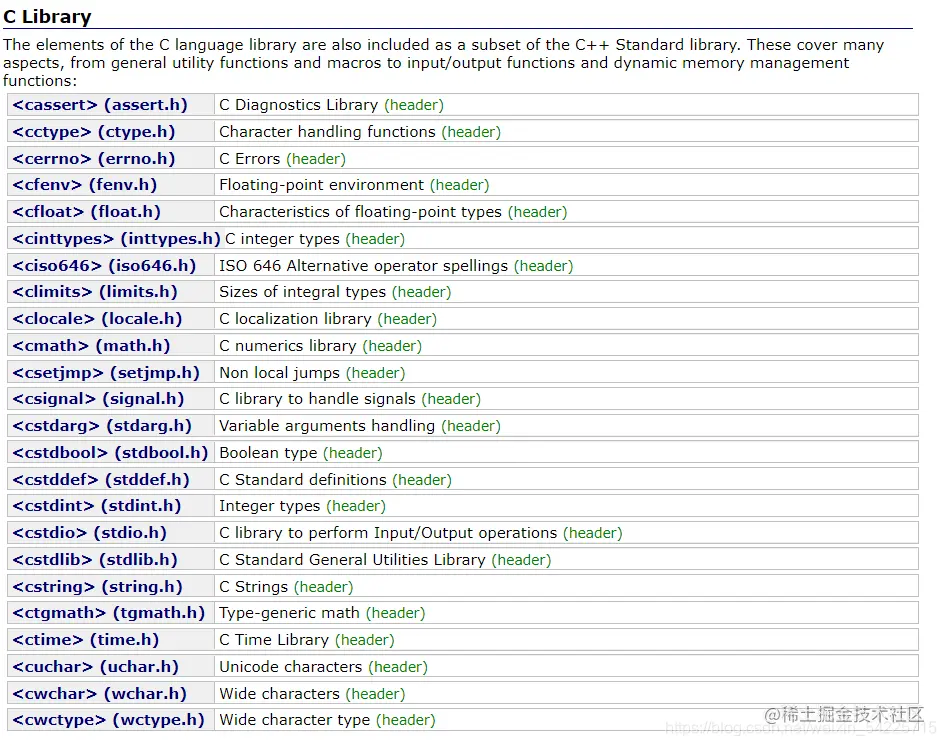The width and height of the screenshot is (946, 746).
Task: Click the 'Variable arguments handling' description
Action: [x=327, y=426]
